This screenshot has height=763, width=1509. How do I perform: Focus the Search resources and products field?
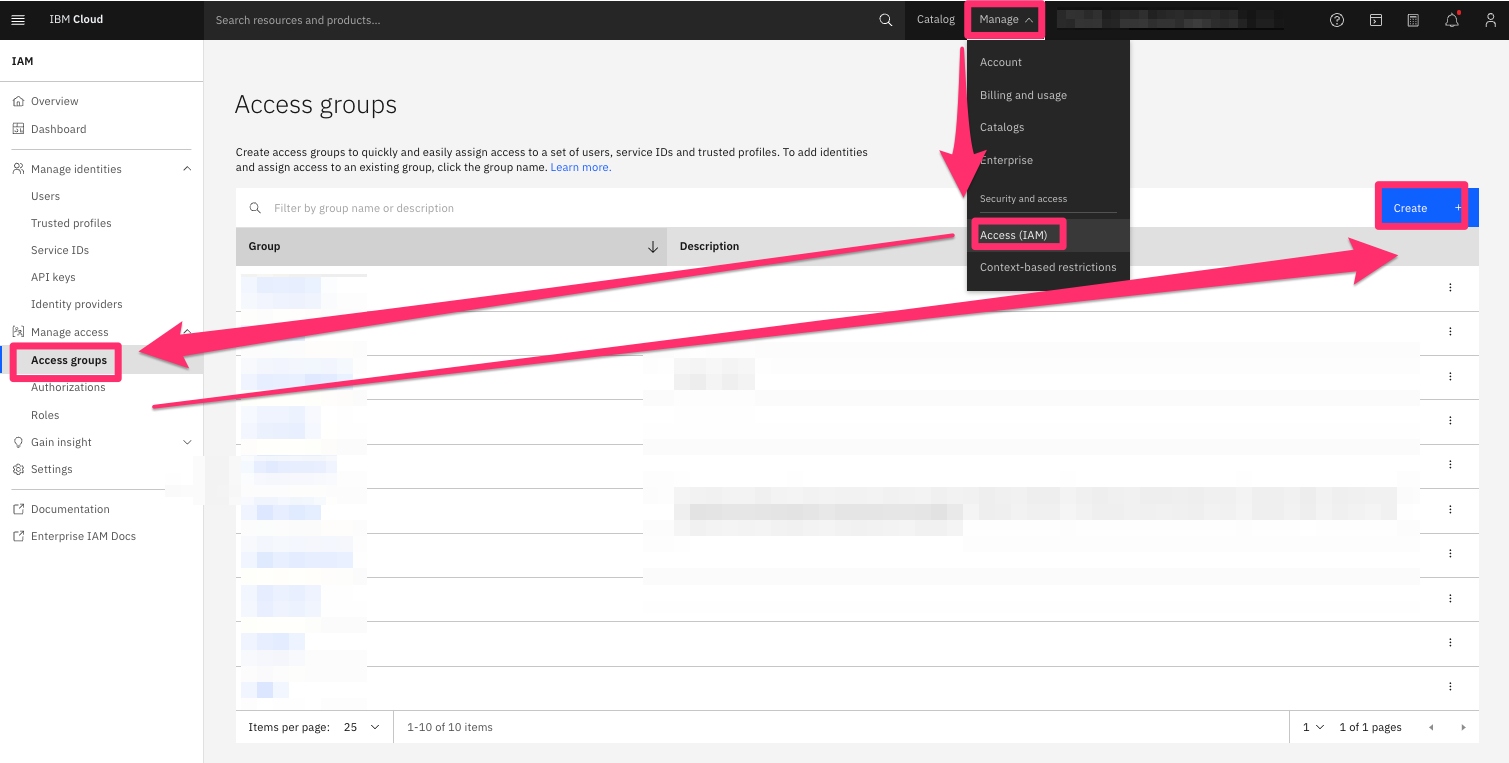point(540,20)
